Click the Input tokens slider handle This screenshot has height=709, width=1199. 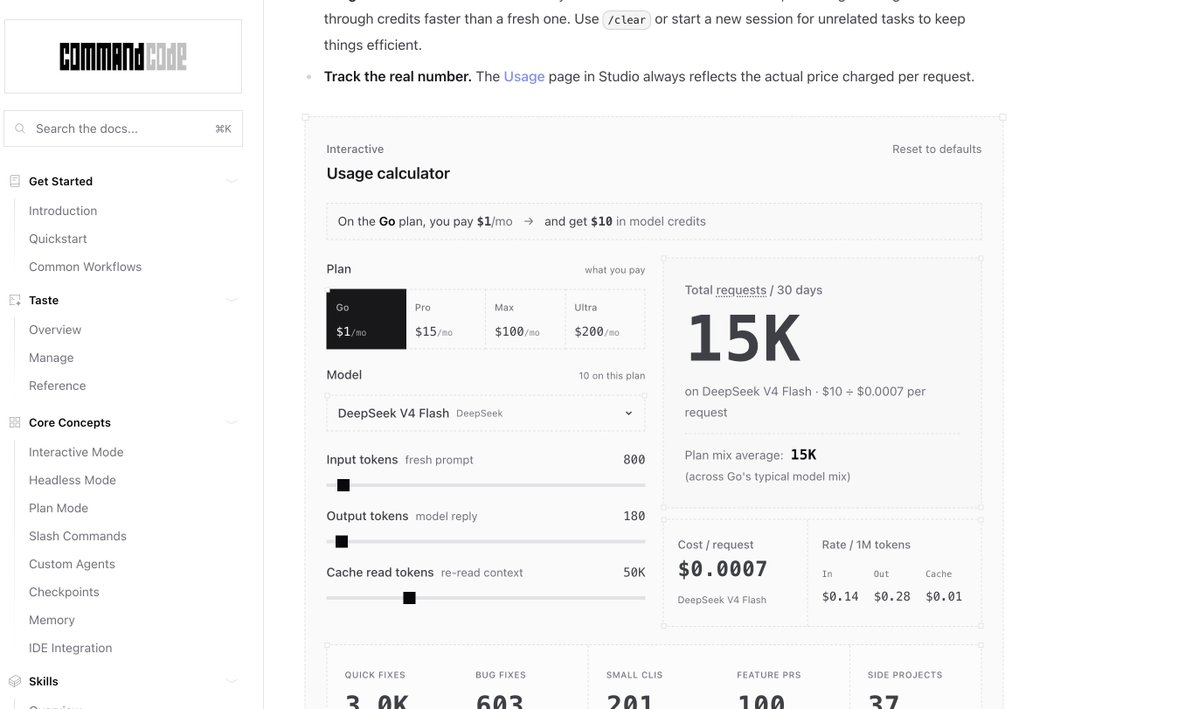point(343,485)
